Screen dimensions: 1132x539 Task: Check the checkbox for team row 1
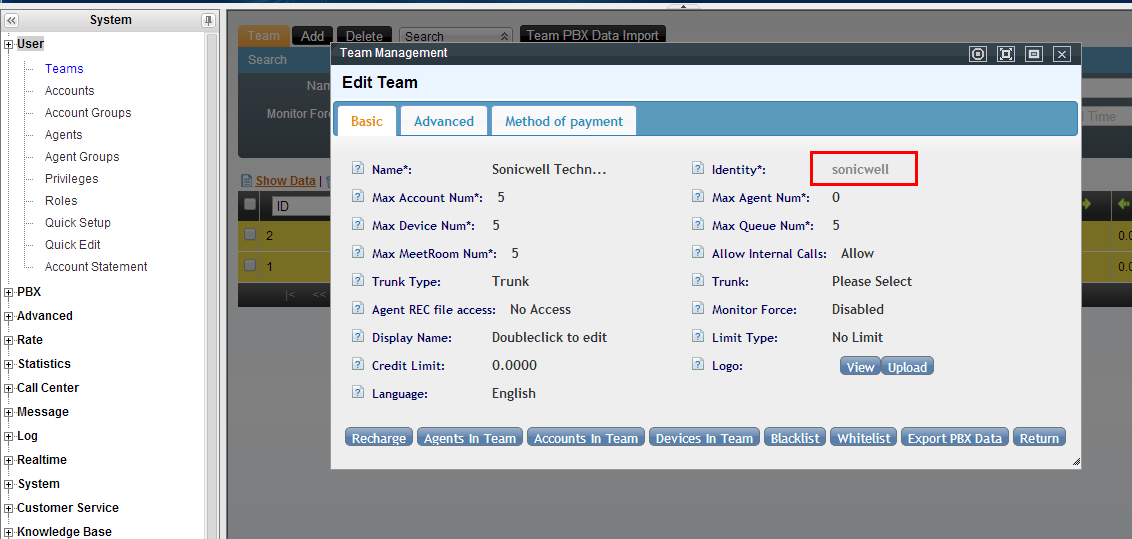click(x=250, y=266)
